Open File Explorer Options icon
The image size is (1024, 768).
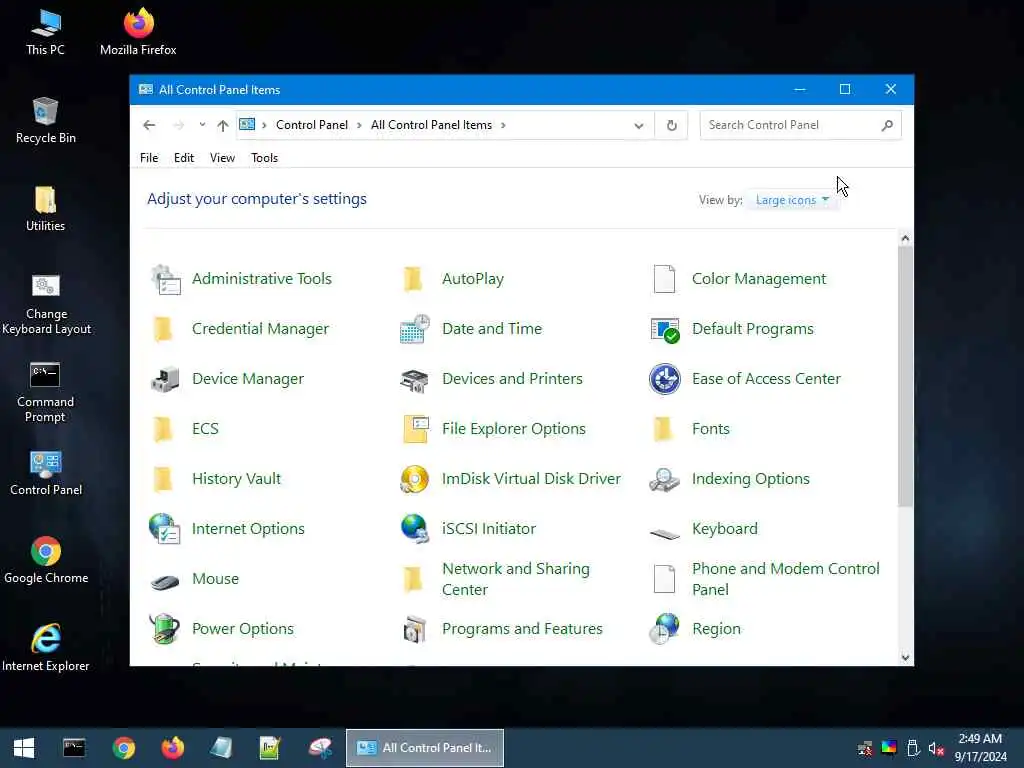(415, 429)
